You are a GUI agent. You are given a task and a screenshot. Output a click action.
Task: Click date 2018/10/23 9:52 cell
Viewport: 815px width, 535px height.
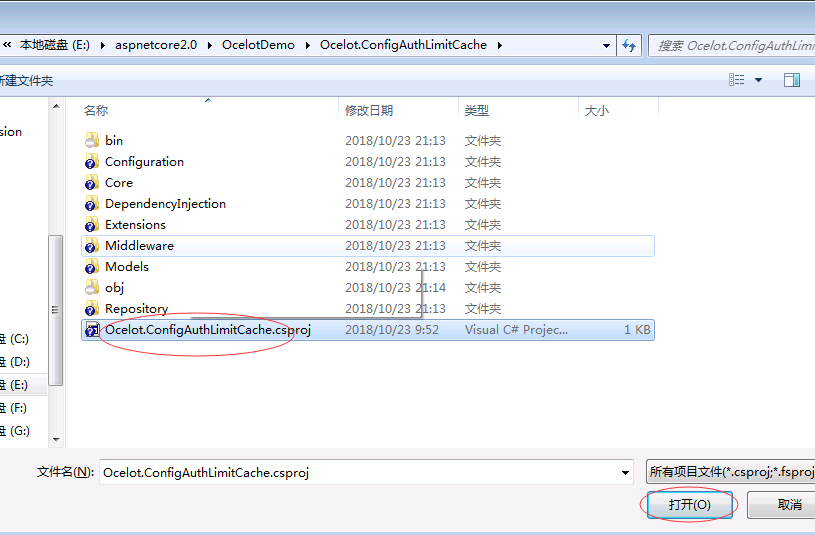[392, 330]
